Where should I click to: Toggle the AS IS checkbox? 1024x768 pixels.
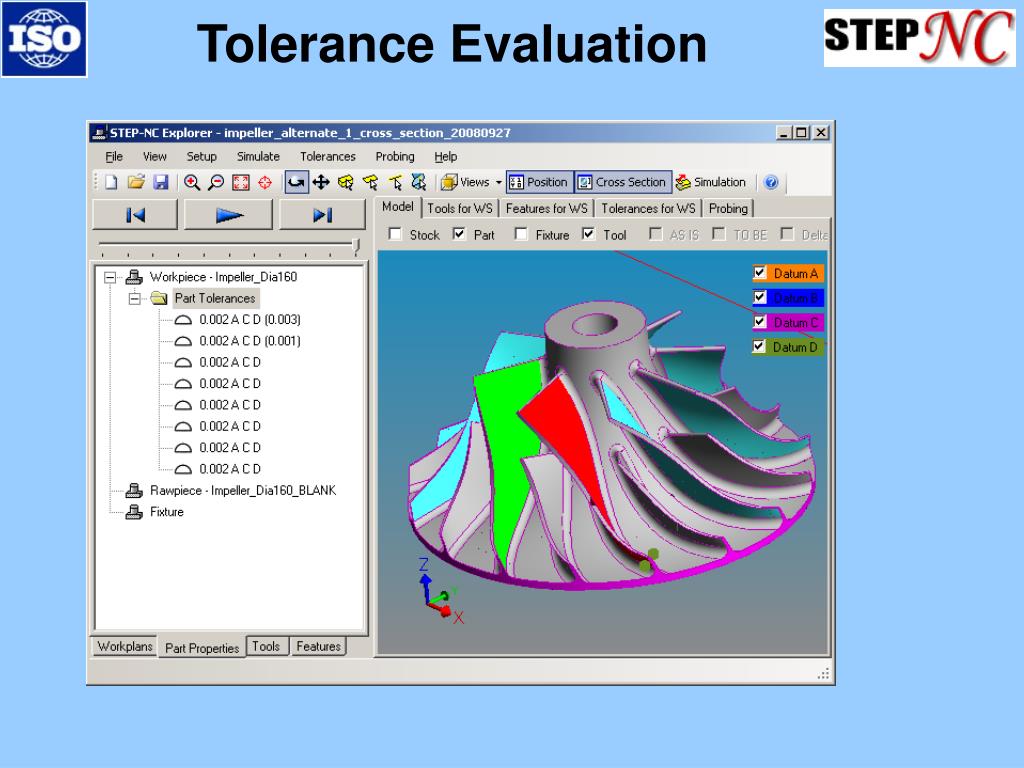coord(656,234)
